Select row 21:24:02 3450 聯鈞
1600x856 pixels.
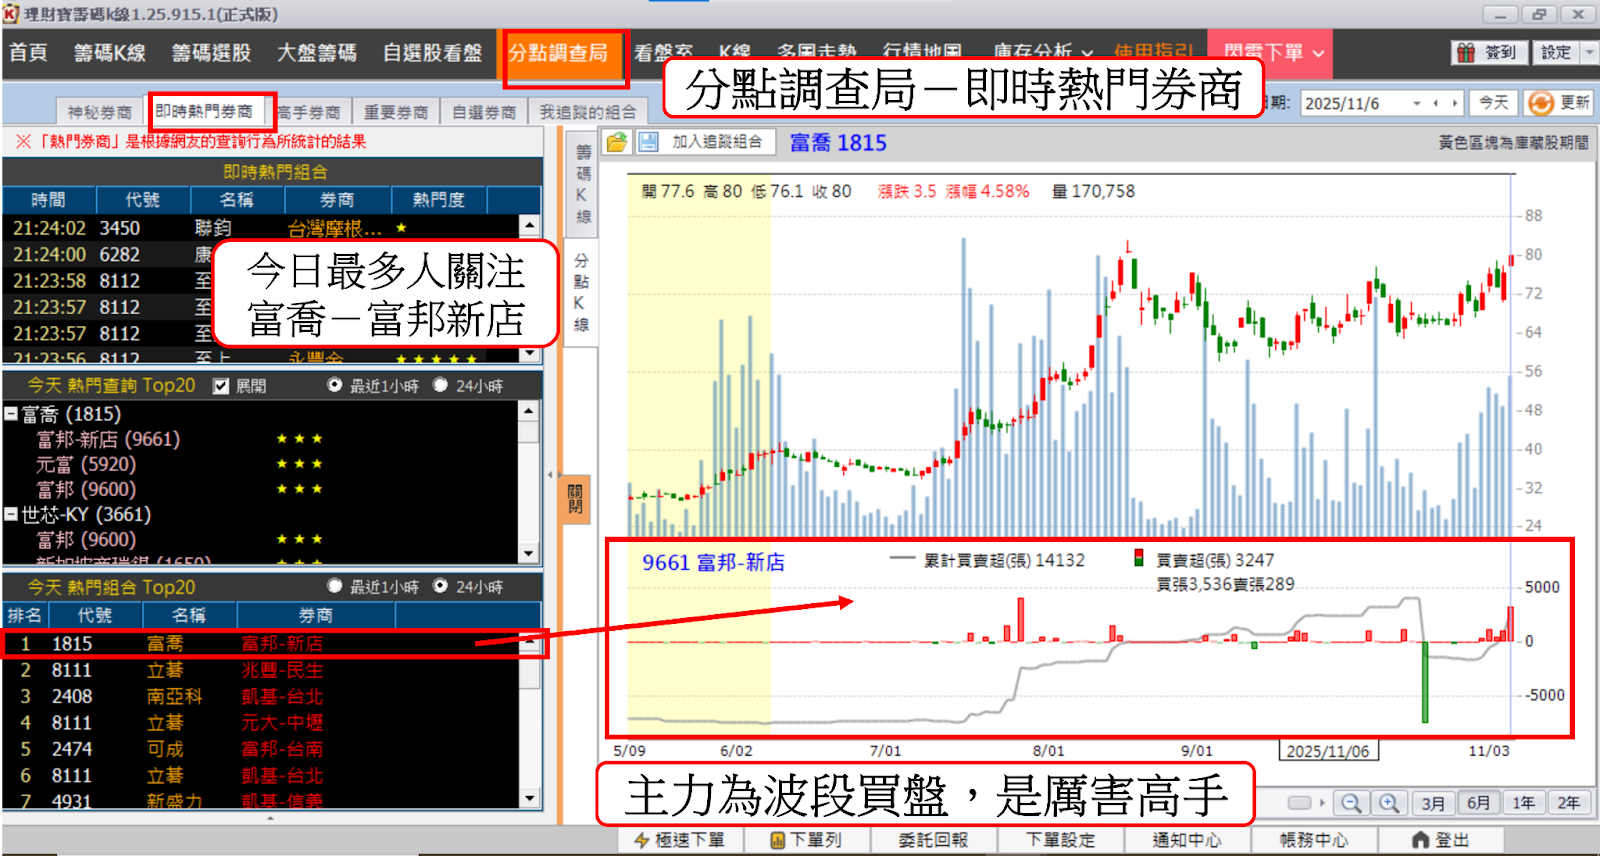tap(260, 228)
